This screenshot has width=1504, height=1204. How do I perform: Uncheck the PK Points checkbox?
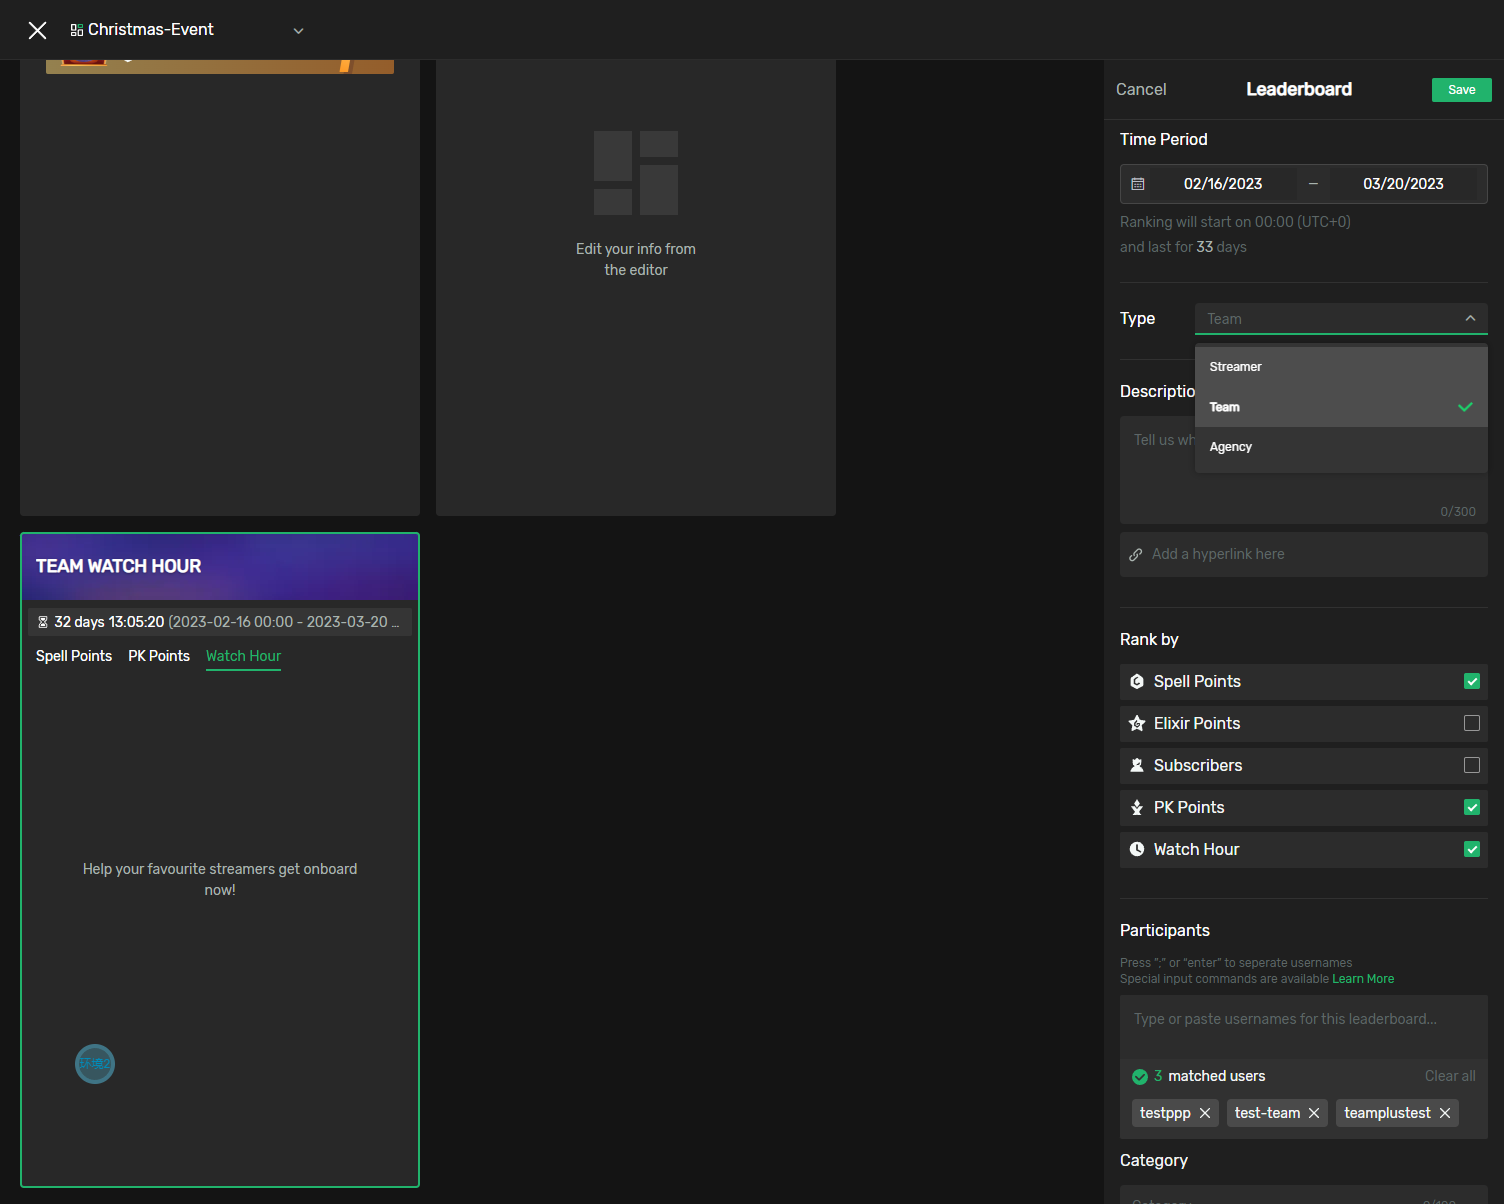[1472, 807]
